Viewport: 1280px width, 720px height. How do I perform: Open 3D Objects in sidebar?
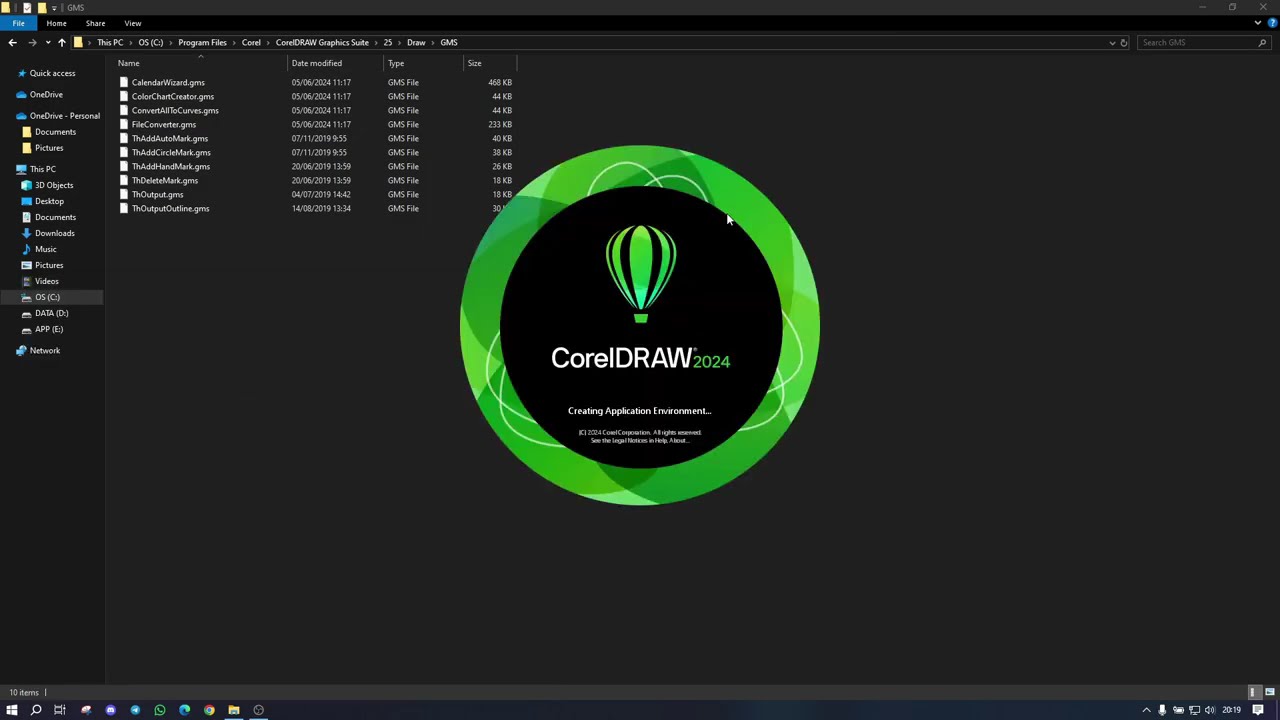(x=54, y=185)
